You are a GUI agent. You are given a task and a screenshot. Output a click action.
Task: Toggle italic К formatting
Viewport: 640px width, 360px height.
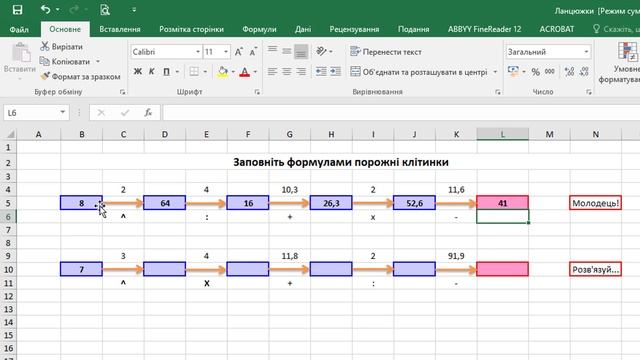click(151, 71)
